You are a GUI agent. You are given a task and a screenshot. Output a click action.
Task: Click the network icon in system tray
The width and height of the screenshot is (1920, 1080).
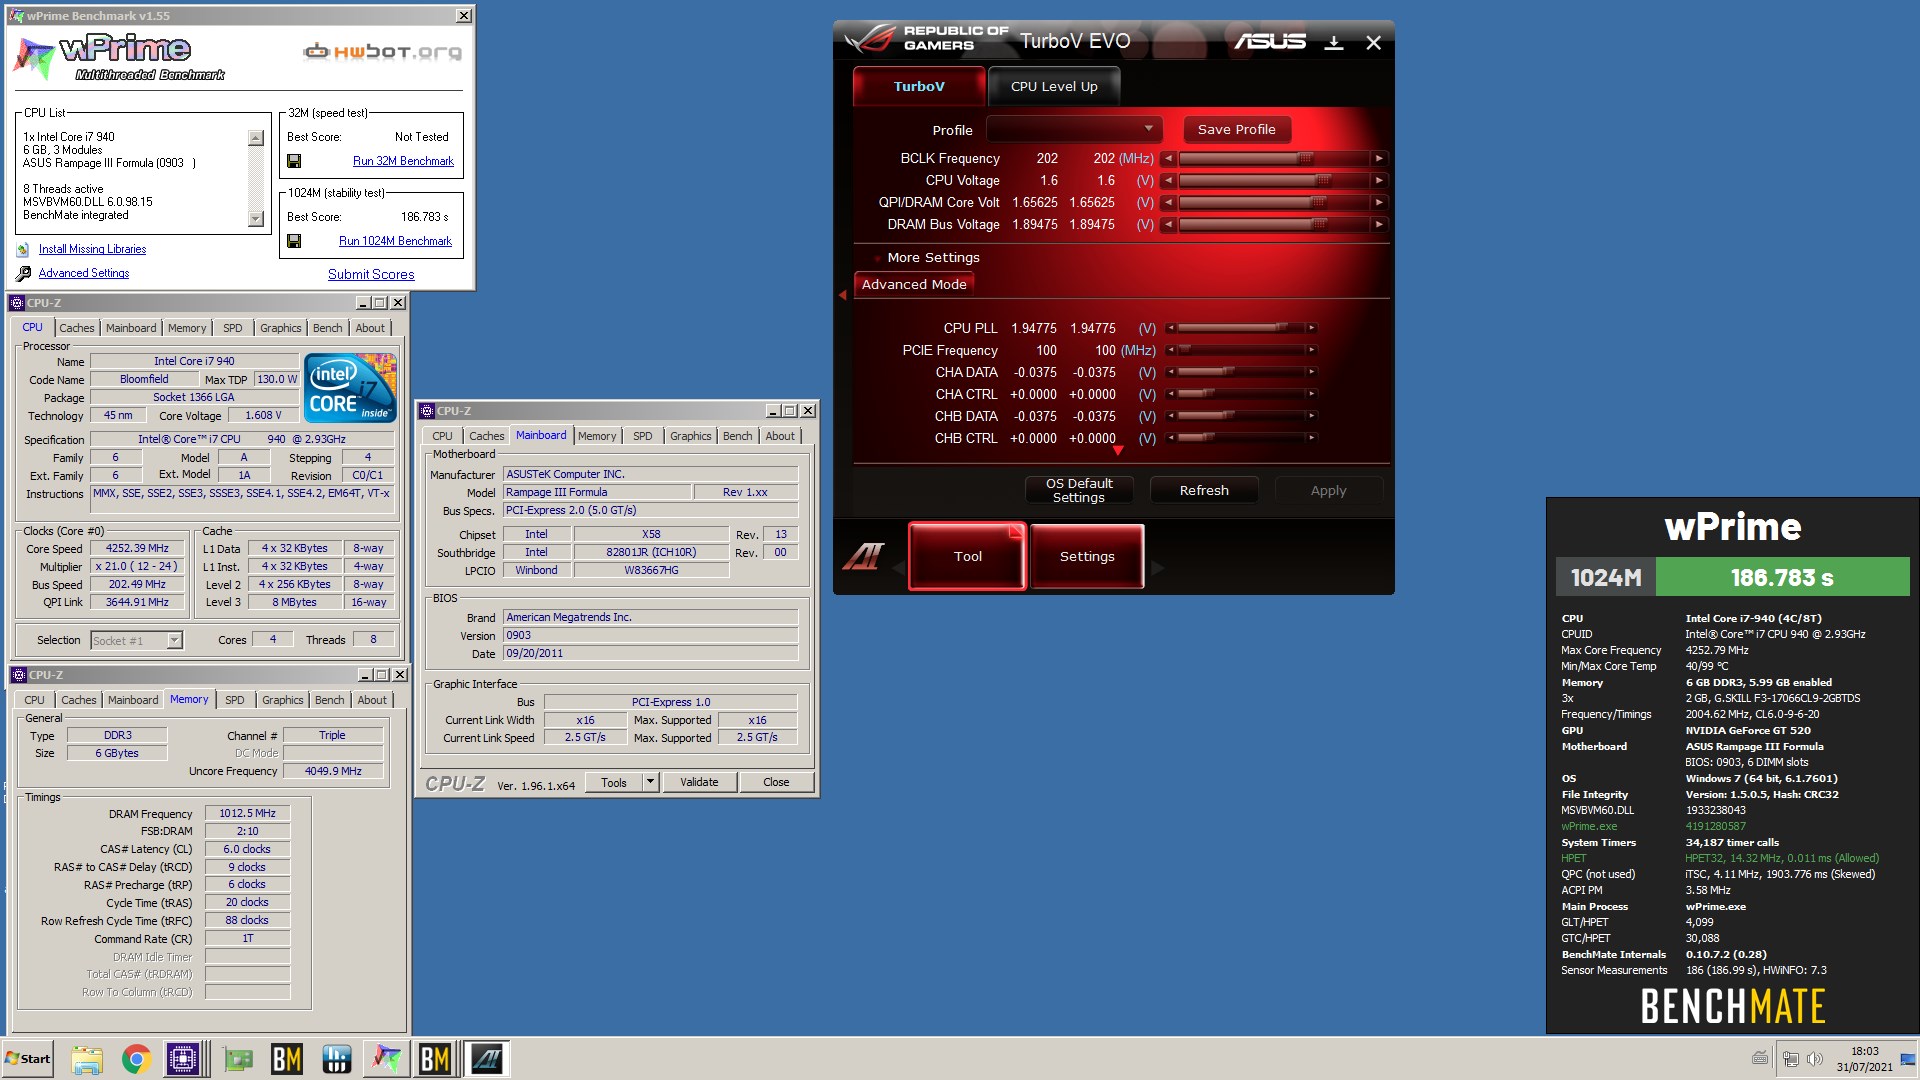pos(1791,1059)
